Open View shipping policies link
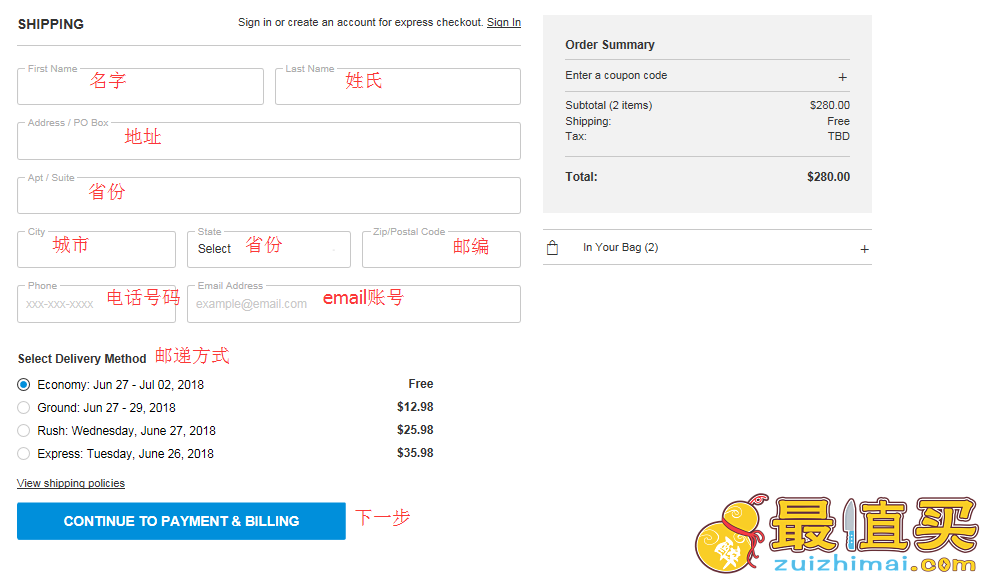The image size is (982, 575). (x=71, y=484)
